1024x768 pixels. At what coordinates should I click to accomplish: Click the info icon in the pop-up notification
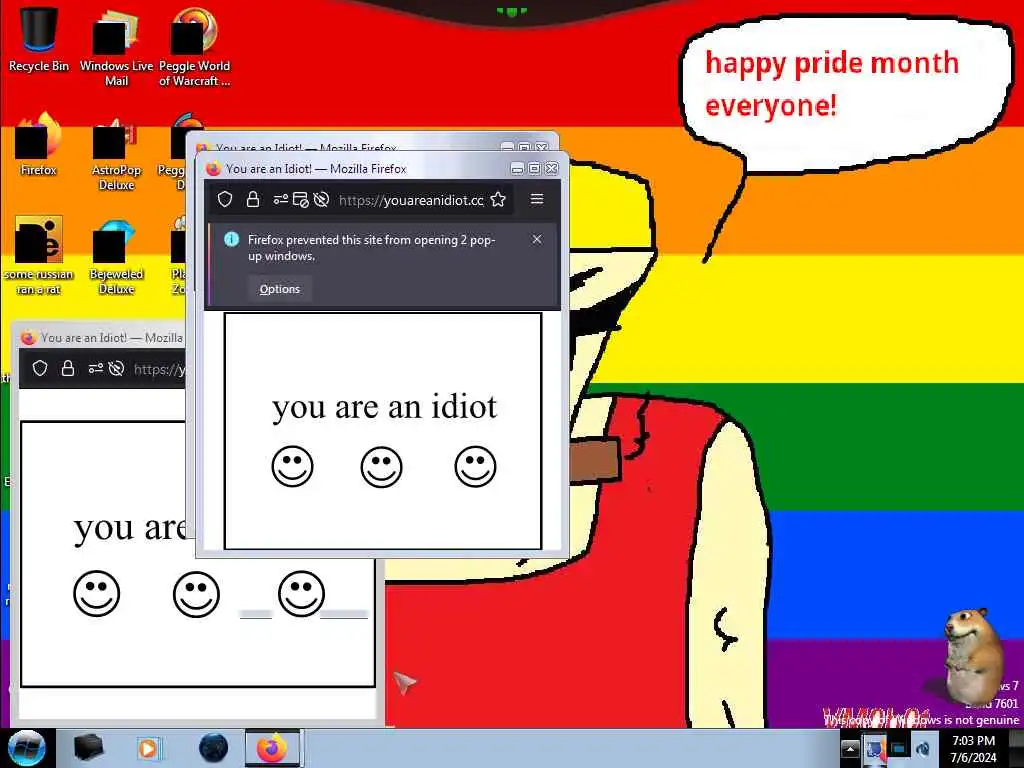point(231,240)
